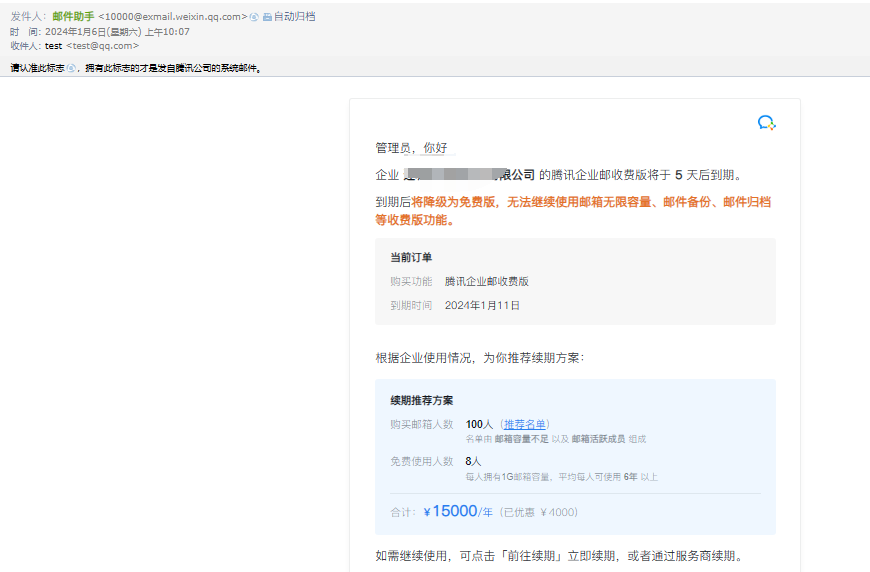This screenshot has height=572, width=870.
Task: Click the verified badge after the sender address
Action: pos(255,17)
